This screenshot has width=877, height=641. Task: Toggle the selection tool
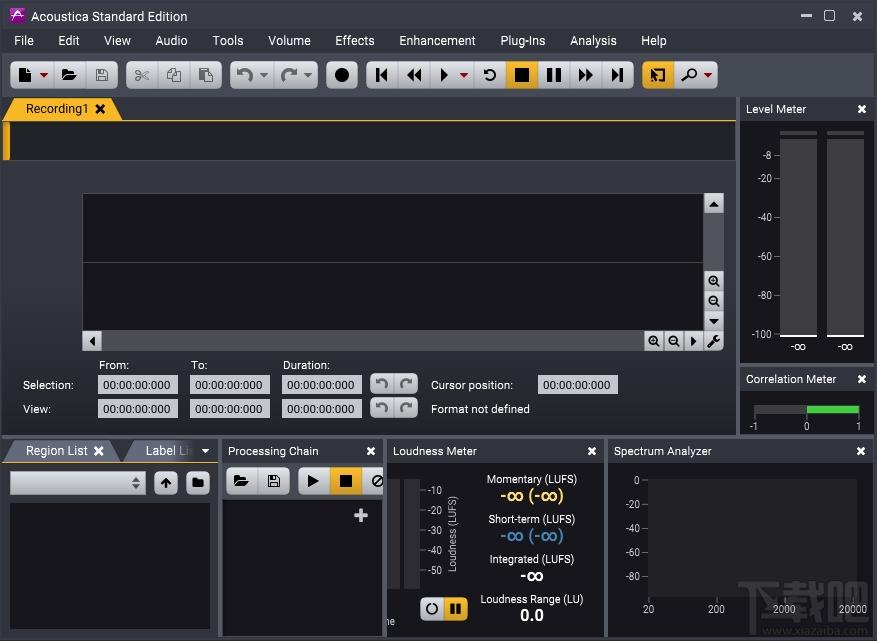click(x=658, y=75)
